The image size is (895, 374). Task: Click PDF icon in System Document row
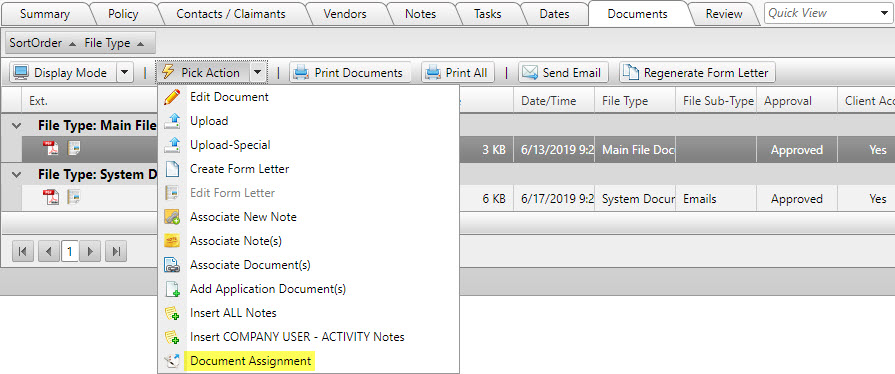[x=51, y=198]
